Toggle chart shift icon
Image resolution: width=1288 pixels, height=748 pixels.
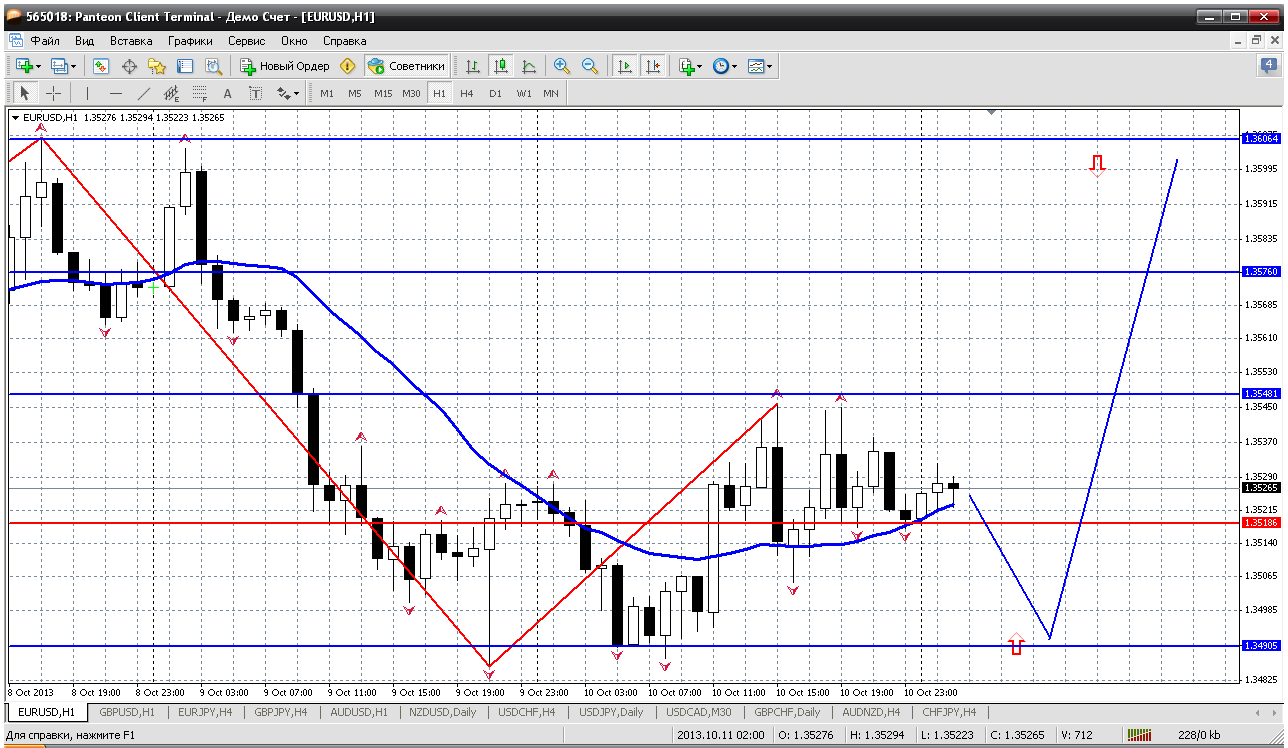pyautogui.click(x=653, y=66)
